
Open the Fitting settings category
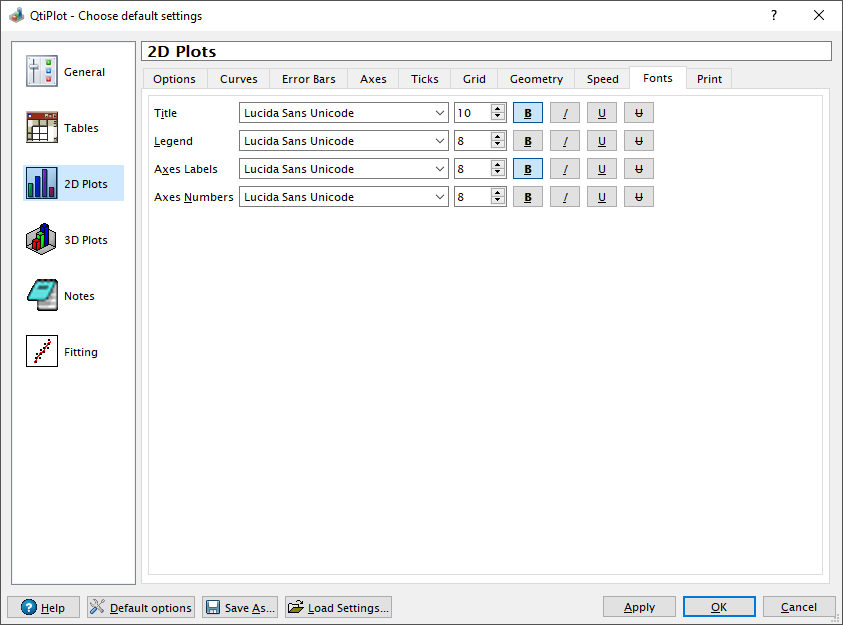(x=42, y=352)
